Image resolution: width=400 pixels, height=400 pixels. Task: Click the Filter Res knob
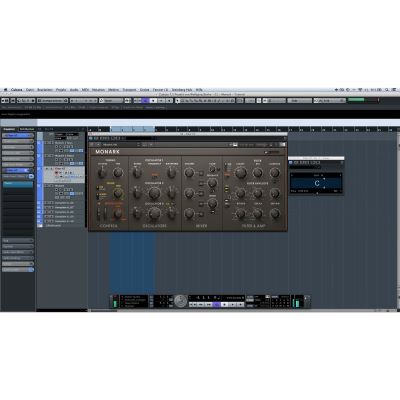pos(257,172)
